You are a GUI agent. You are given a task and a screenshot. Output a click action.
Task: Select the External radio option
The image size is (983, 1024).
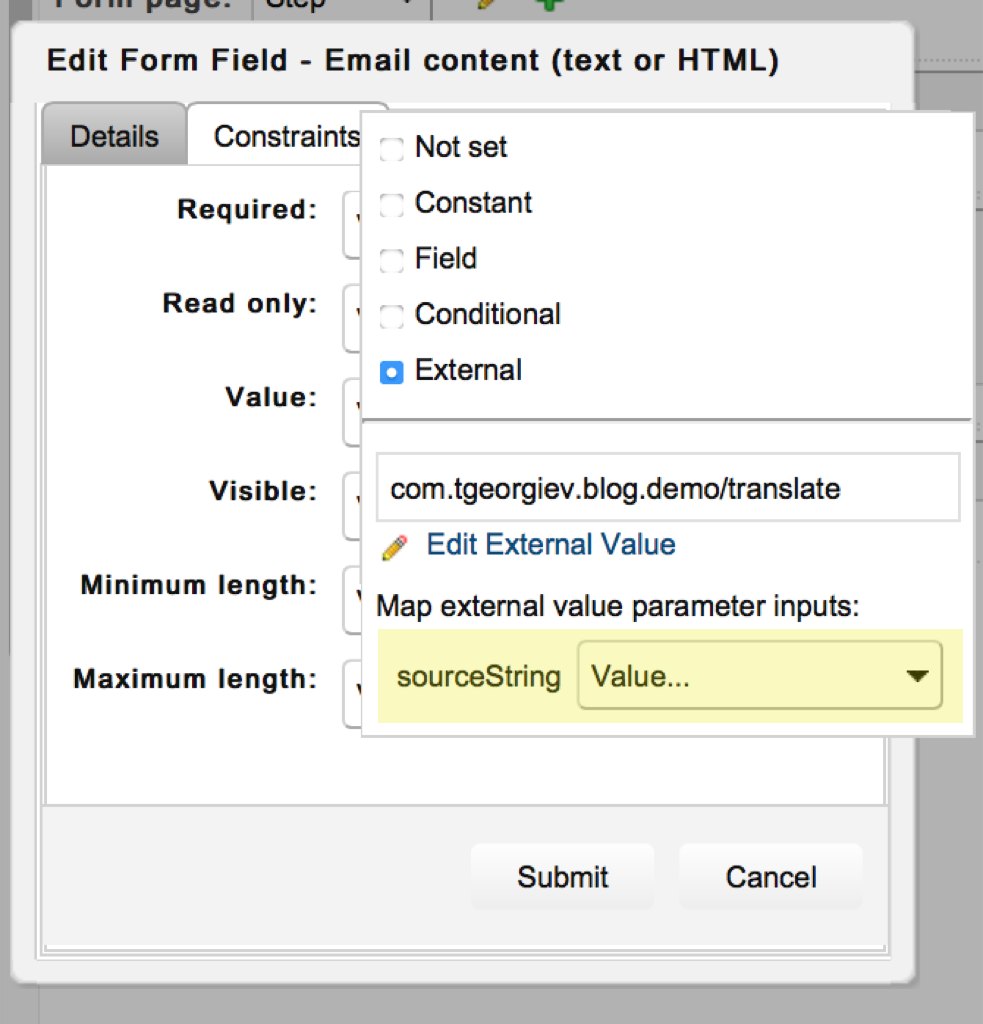(392, 373)
